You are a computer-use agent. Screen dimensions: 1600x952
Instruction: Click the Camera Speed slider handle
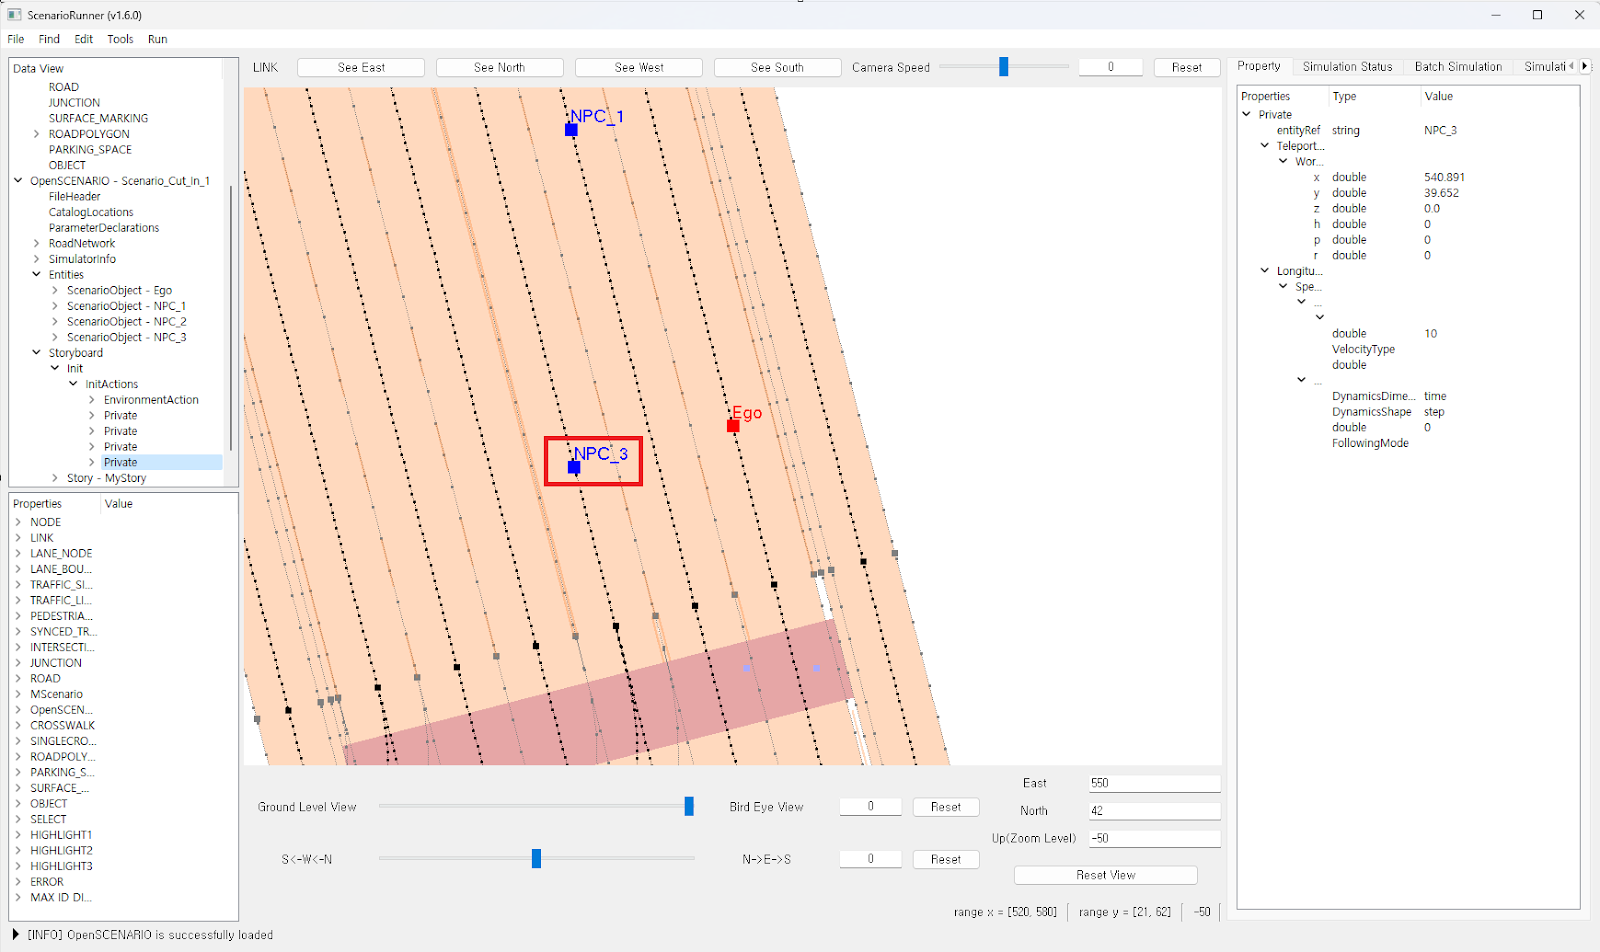tap(1003, 67)
